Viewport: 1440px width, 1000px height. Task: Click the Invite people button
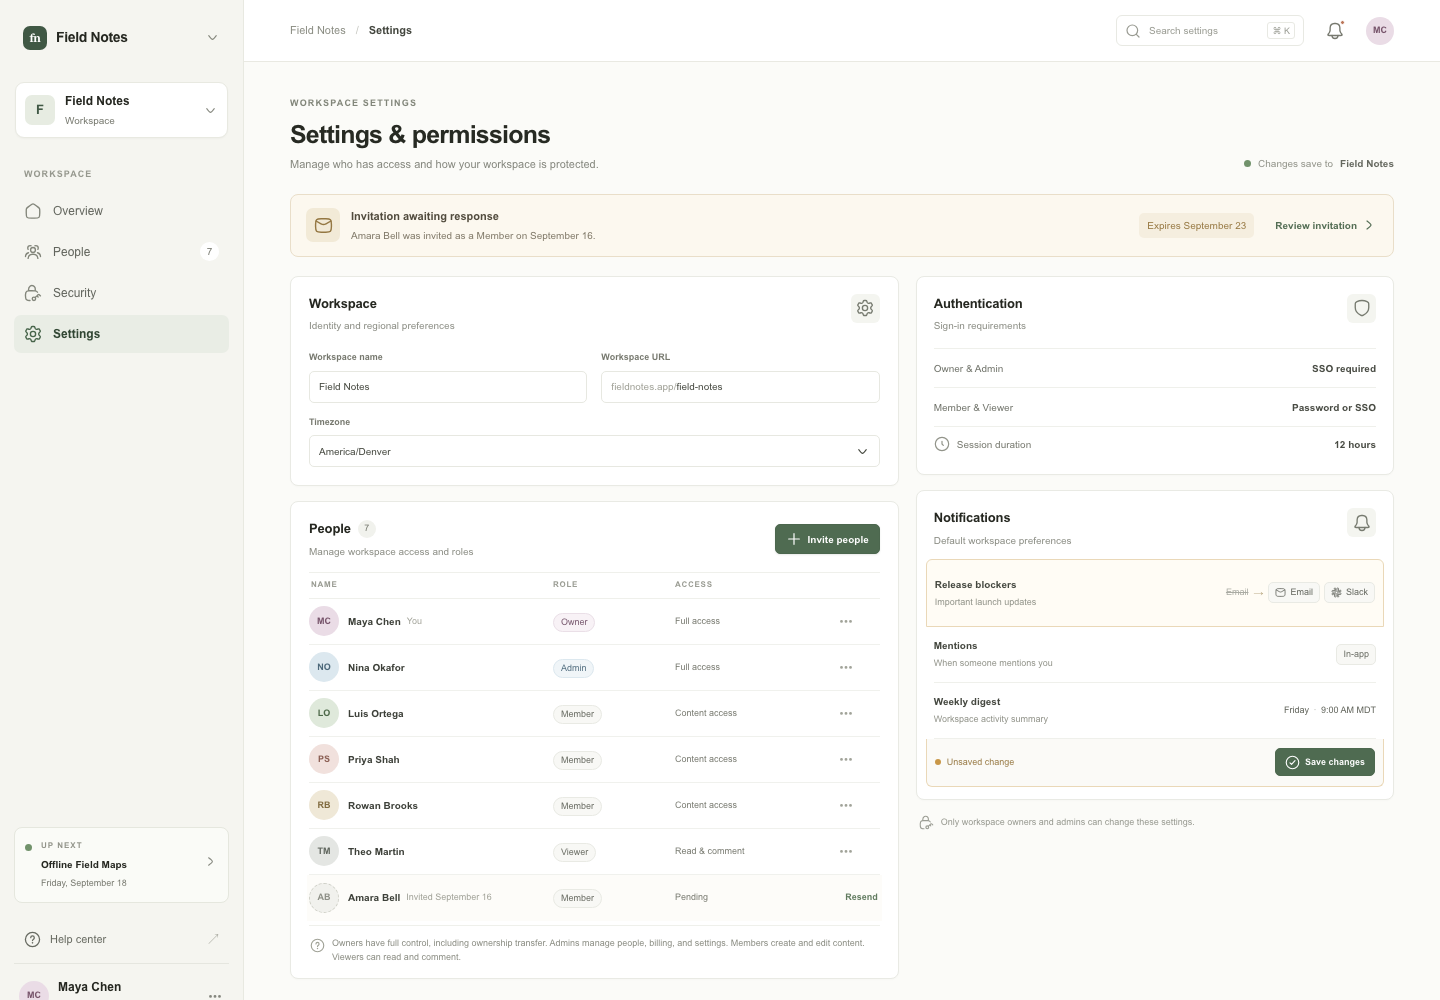click(827, 539)
